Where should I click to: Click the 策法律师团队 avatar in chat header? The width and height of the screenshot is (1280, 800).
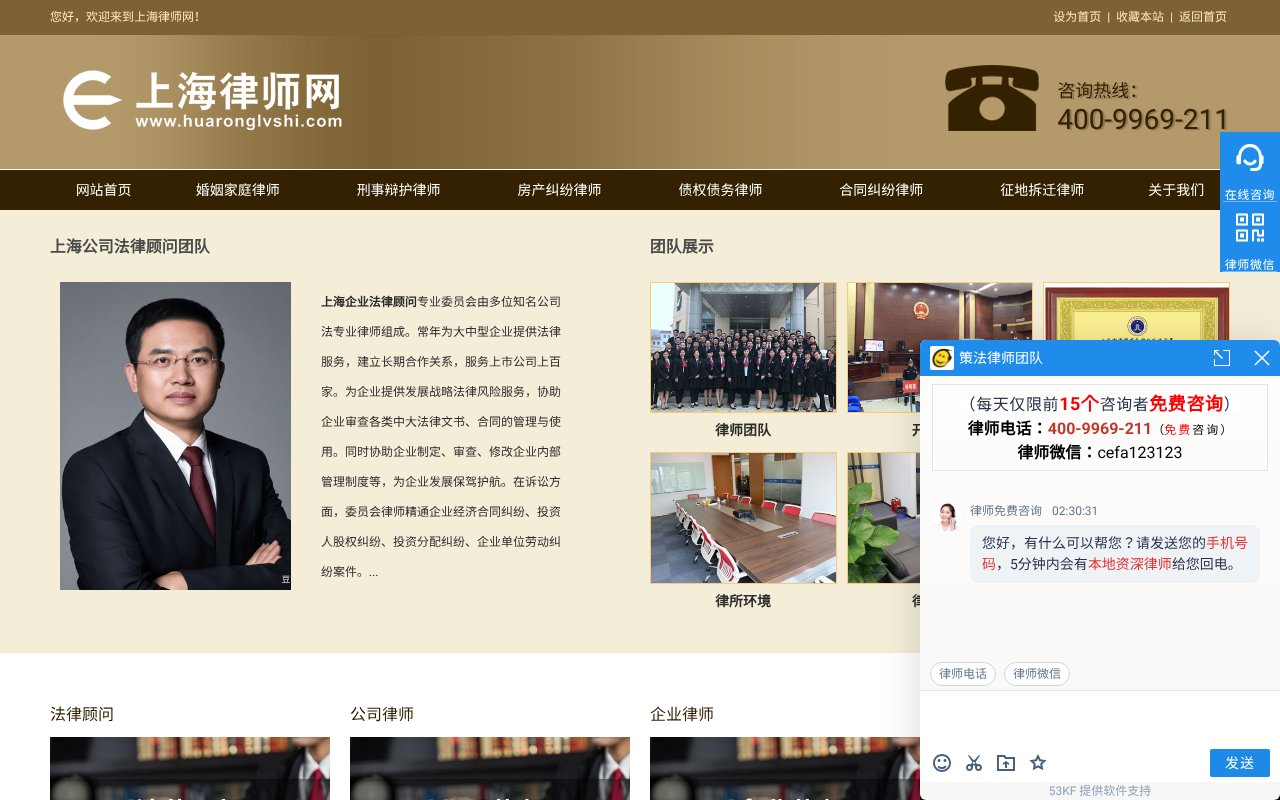(x=941, y=357)
